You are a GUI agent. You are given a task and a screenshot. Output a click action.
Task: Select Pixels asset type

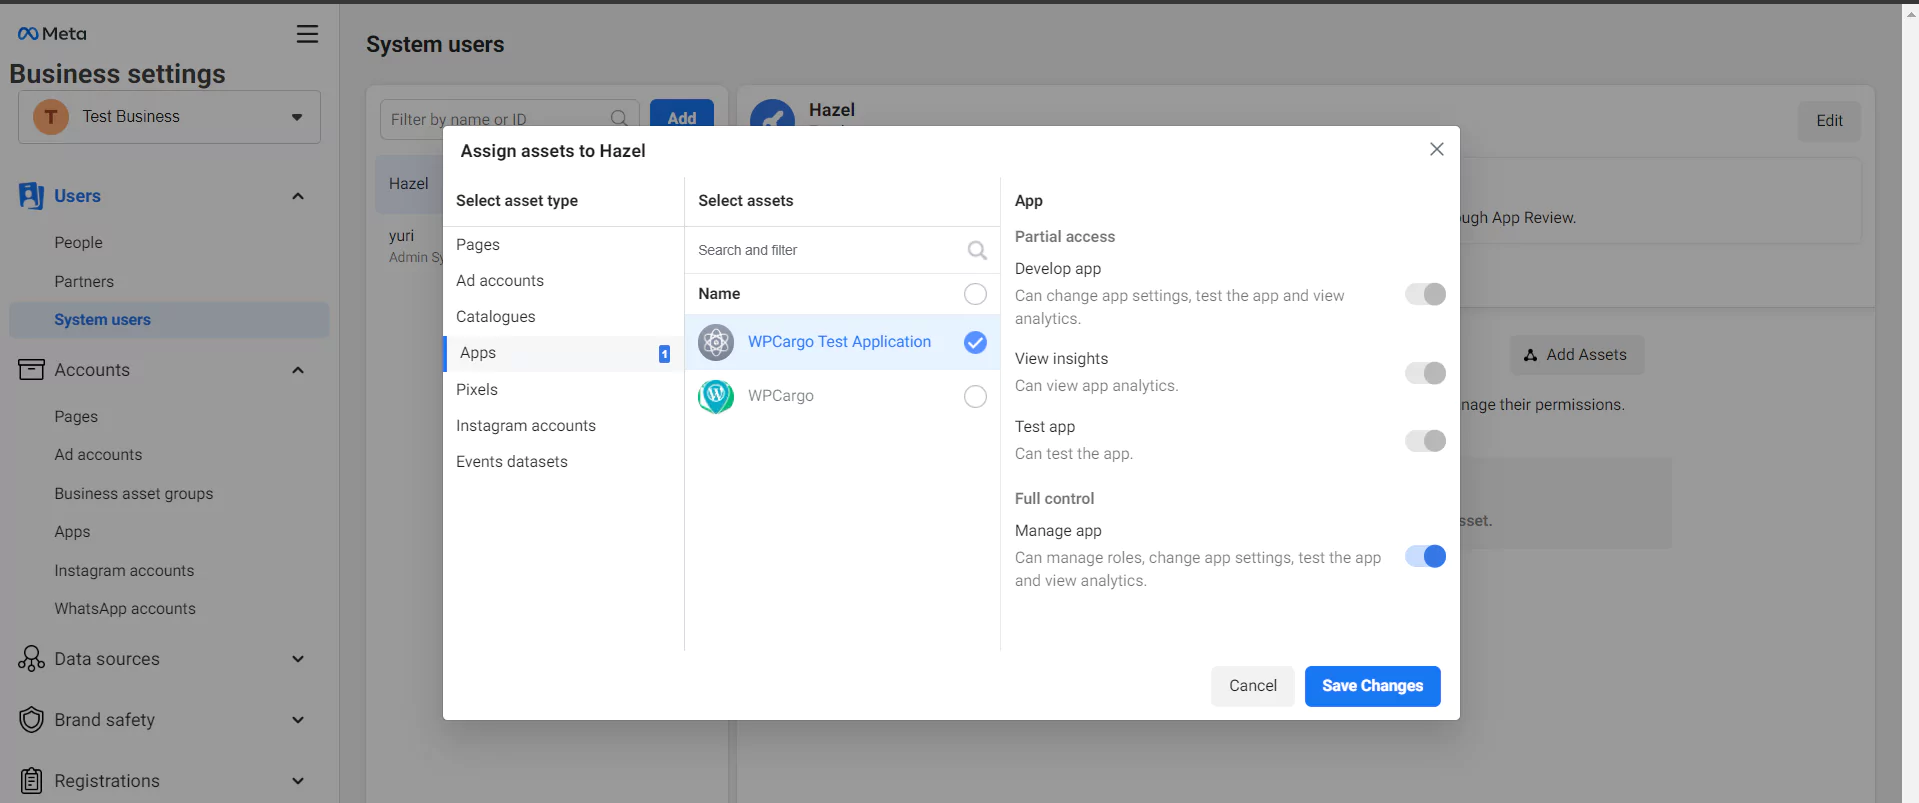click(x=477, y=390)
